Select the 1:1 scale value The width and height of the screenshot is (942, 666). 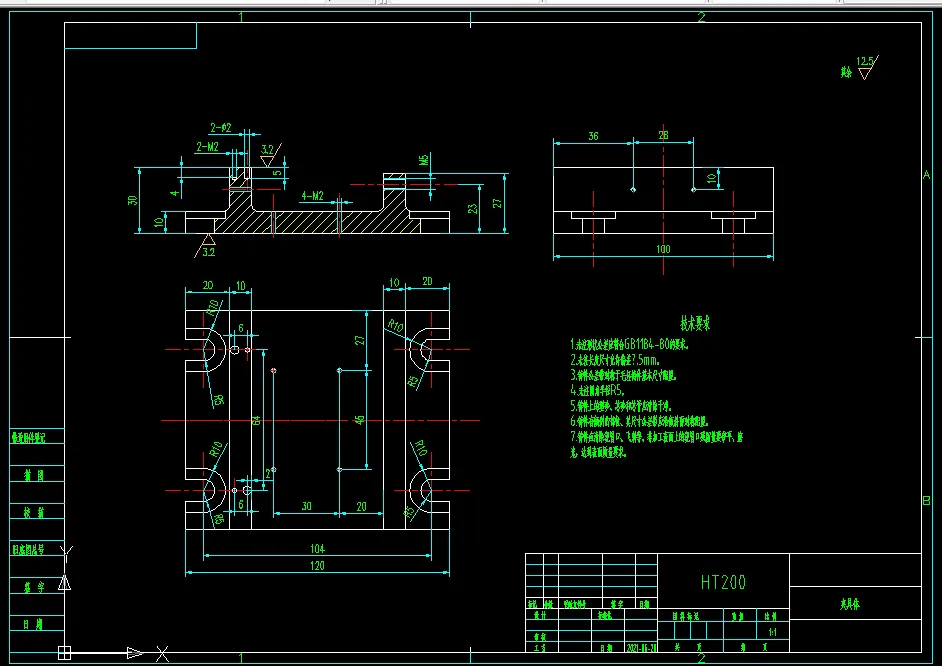773,632
